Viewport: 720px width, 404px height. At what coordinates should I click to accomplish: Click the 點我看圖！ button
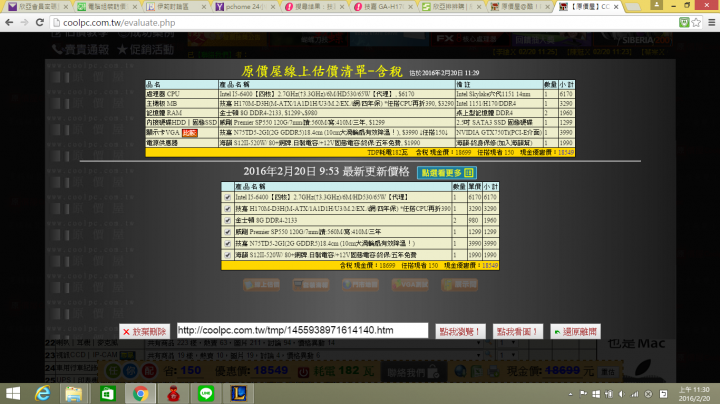[518, 331]
